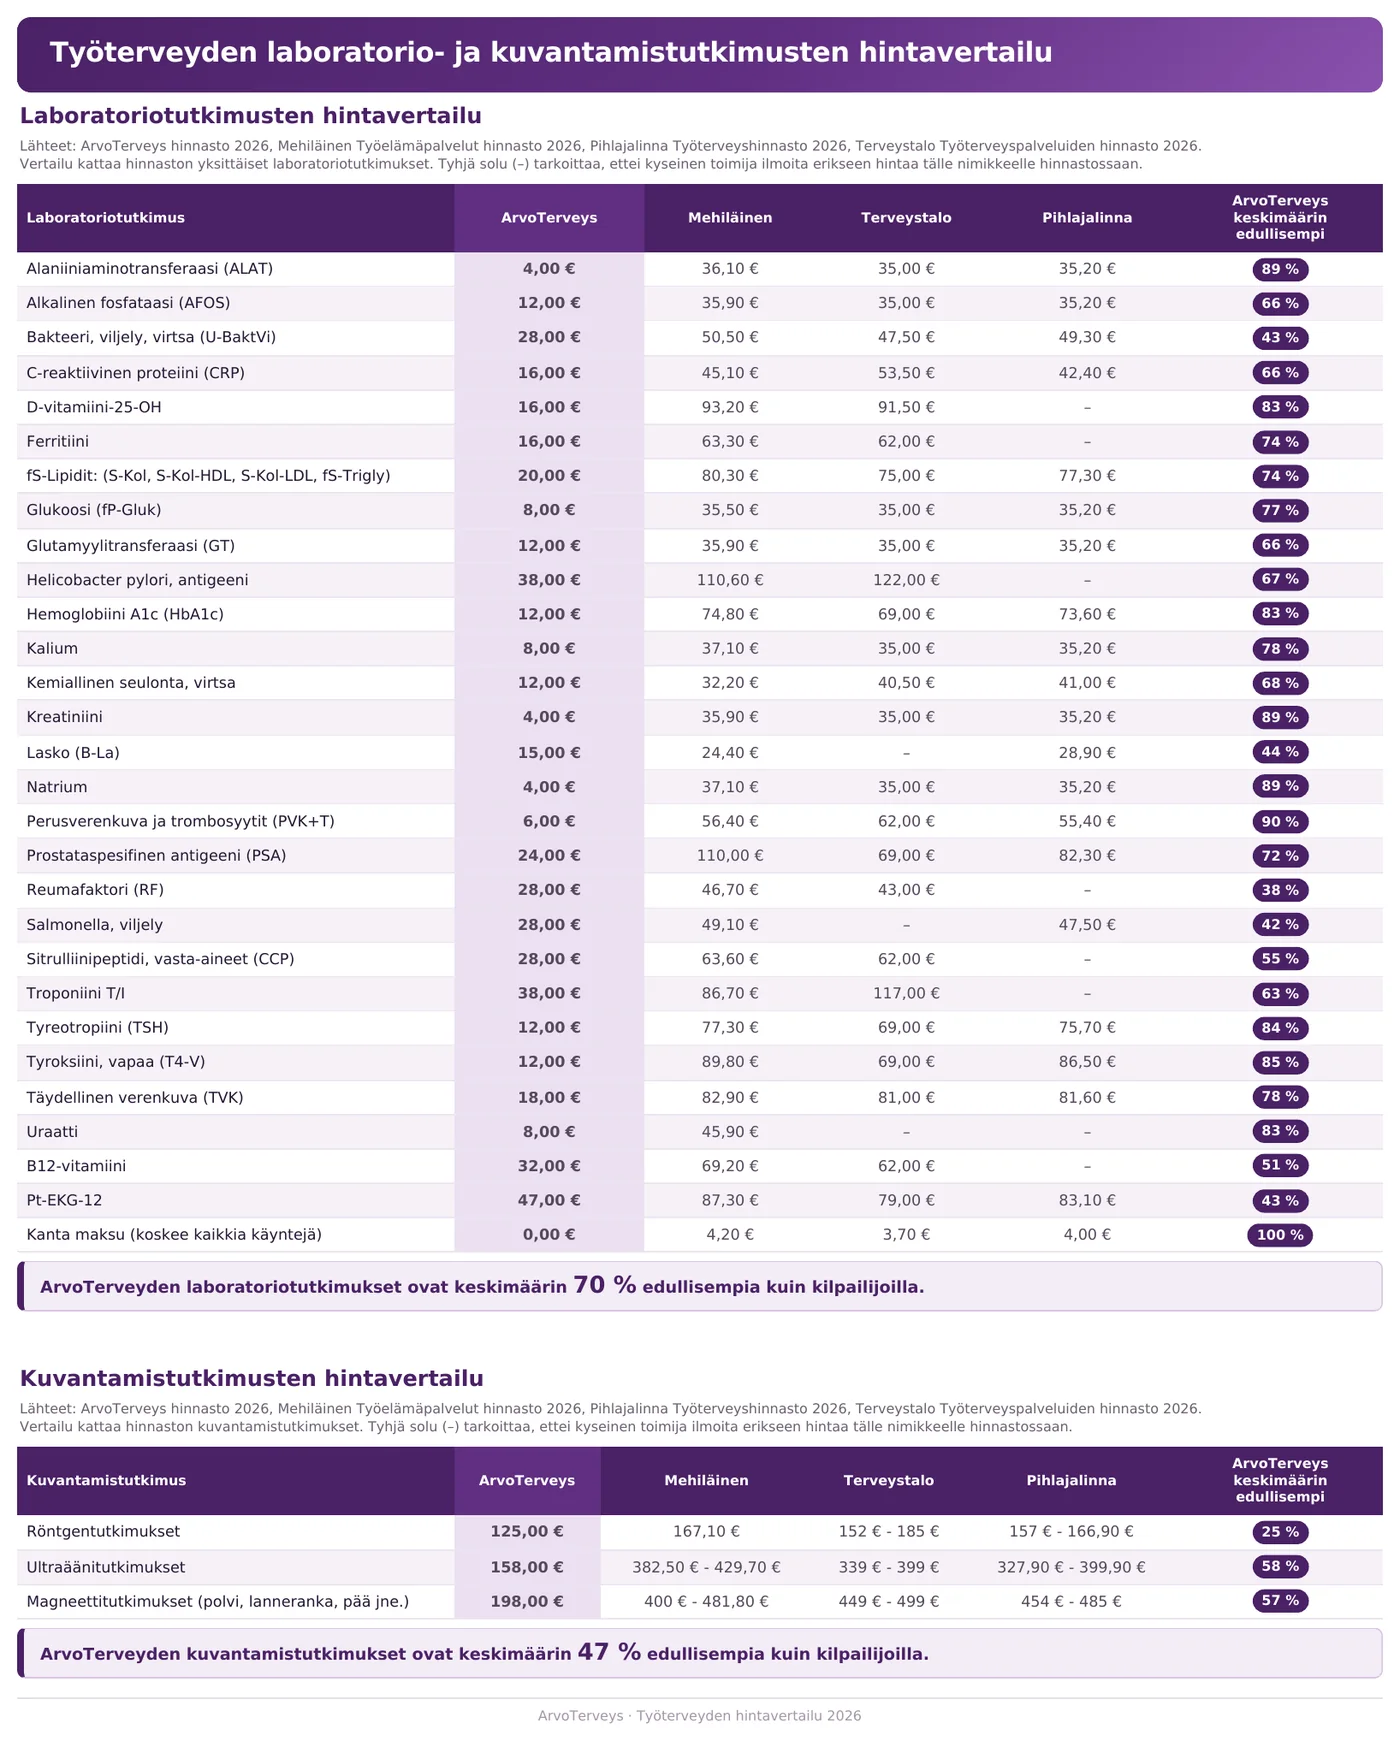The width and height of the screenshot is (1400, 1741).
Task: Select the '82,30 €' Pihlajalinna PSA price
Action: point(1087,856)
